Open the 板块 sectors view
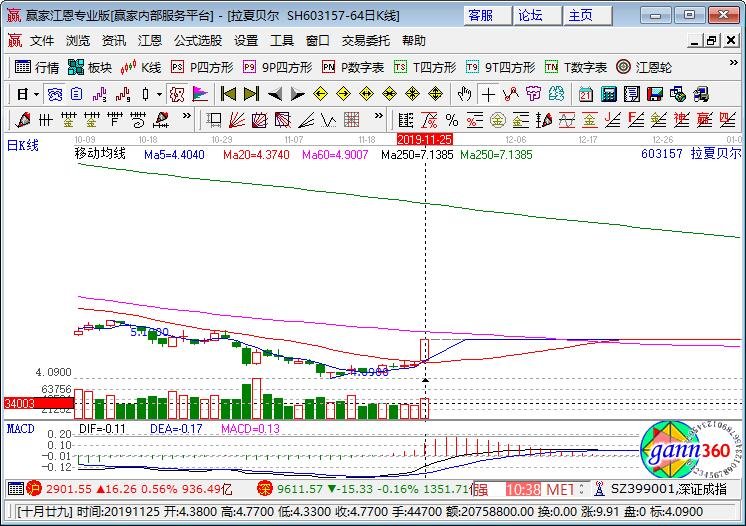This screenshot has width=746, height=526. click(x=90, y=68)
